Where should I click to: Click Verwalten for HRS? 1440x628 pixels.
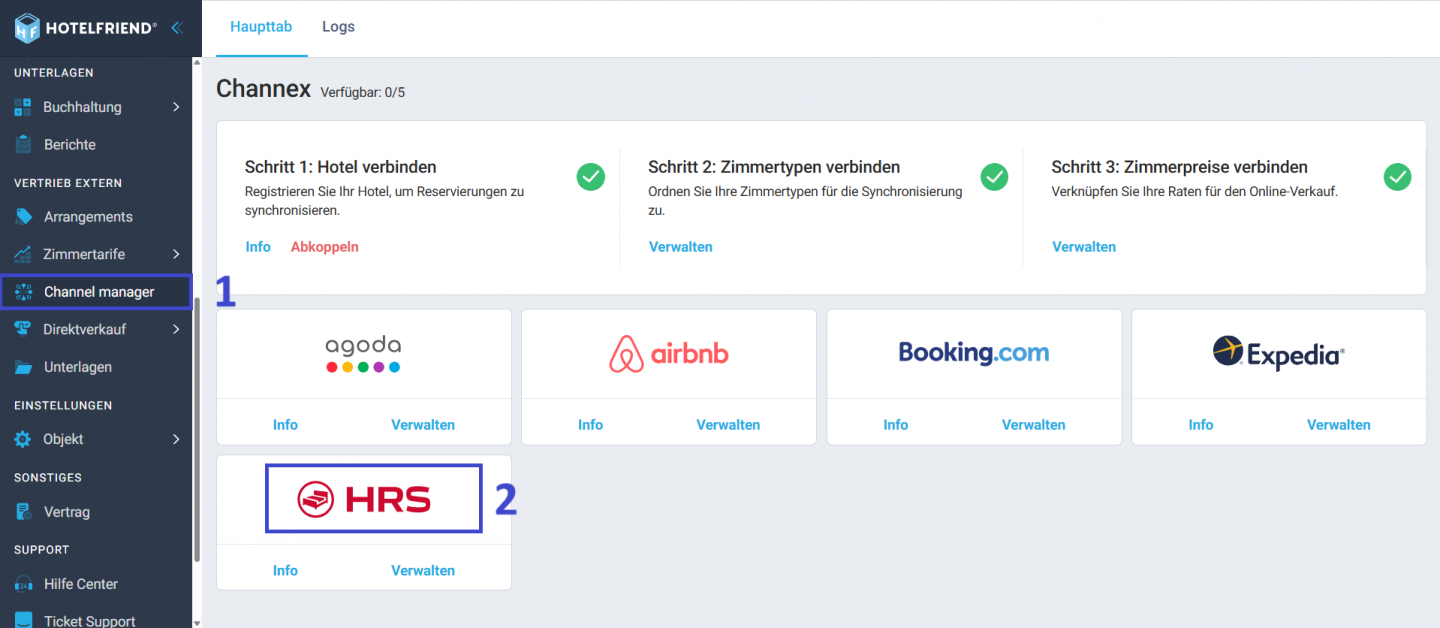[423, 571]
